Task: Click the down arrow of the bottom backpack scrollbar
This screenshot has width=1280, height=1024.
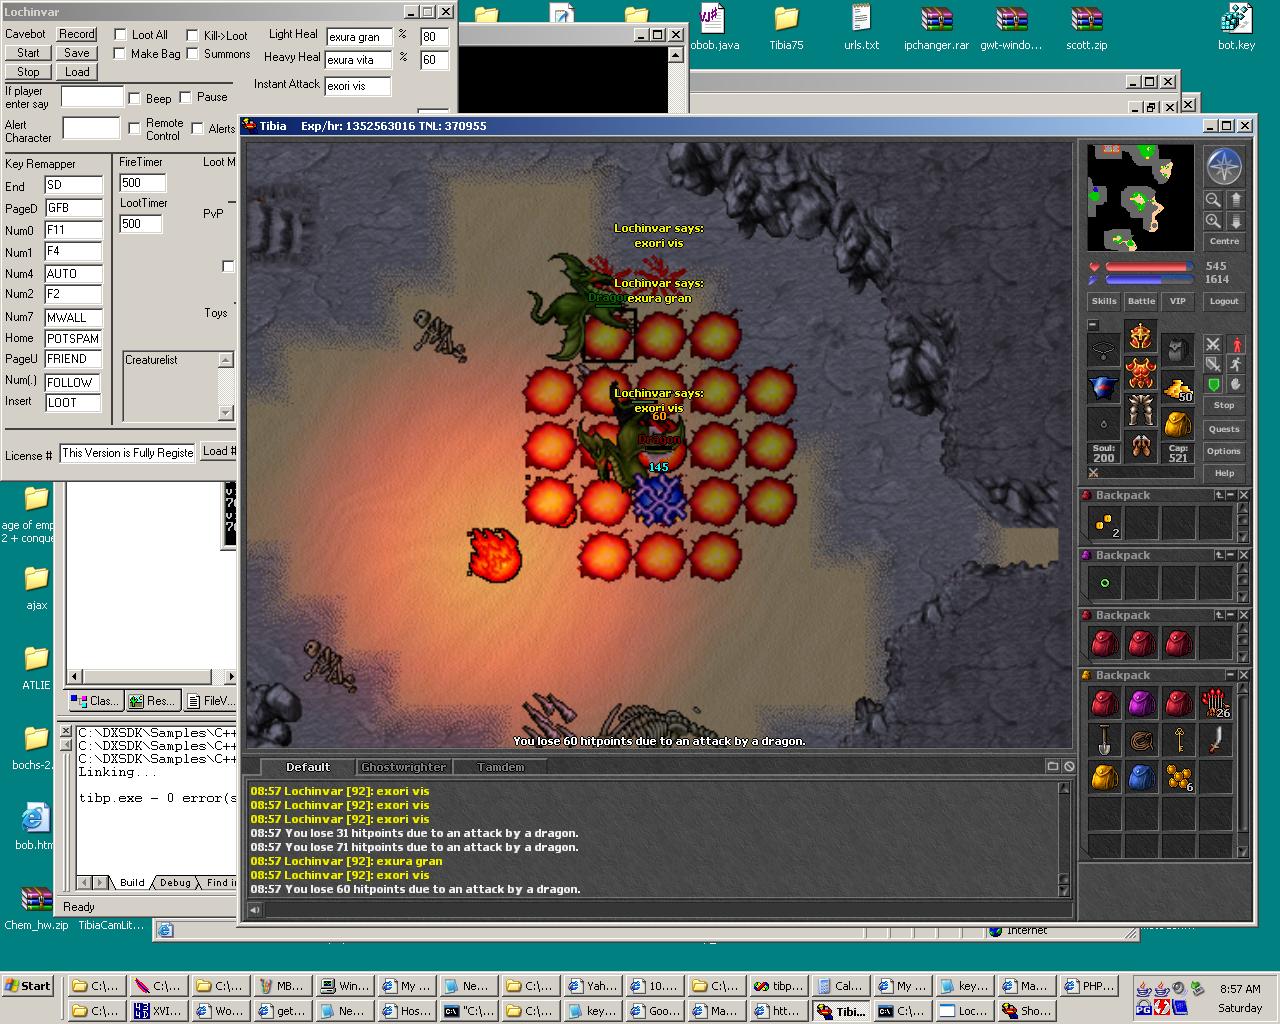Action: tap(1244, 853)
